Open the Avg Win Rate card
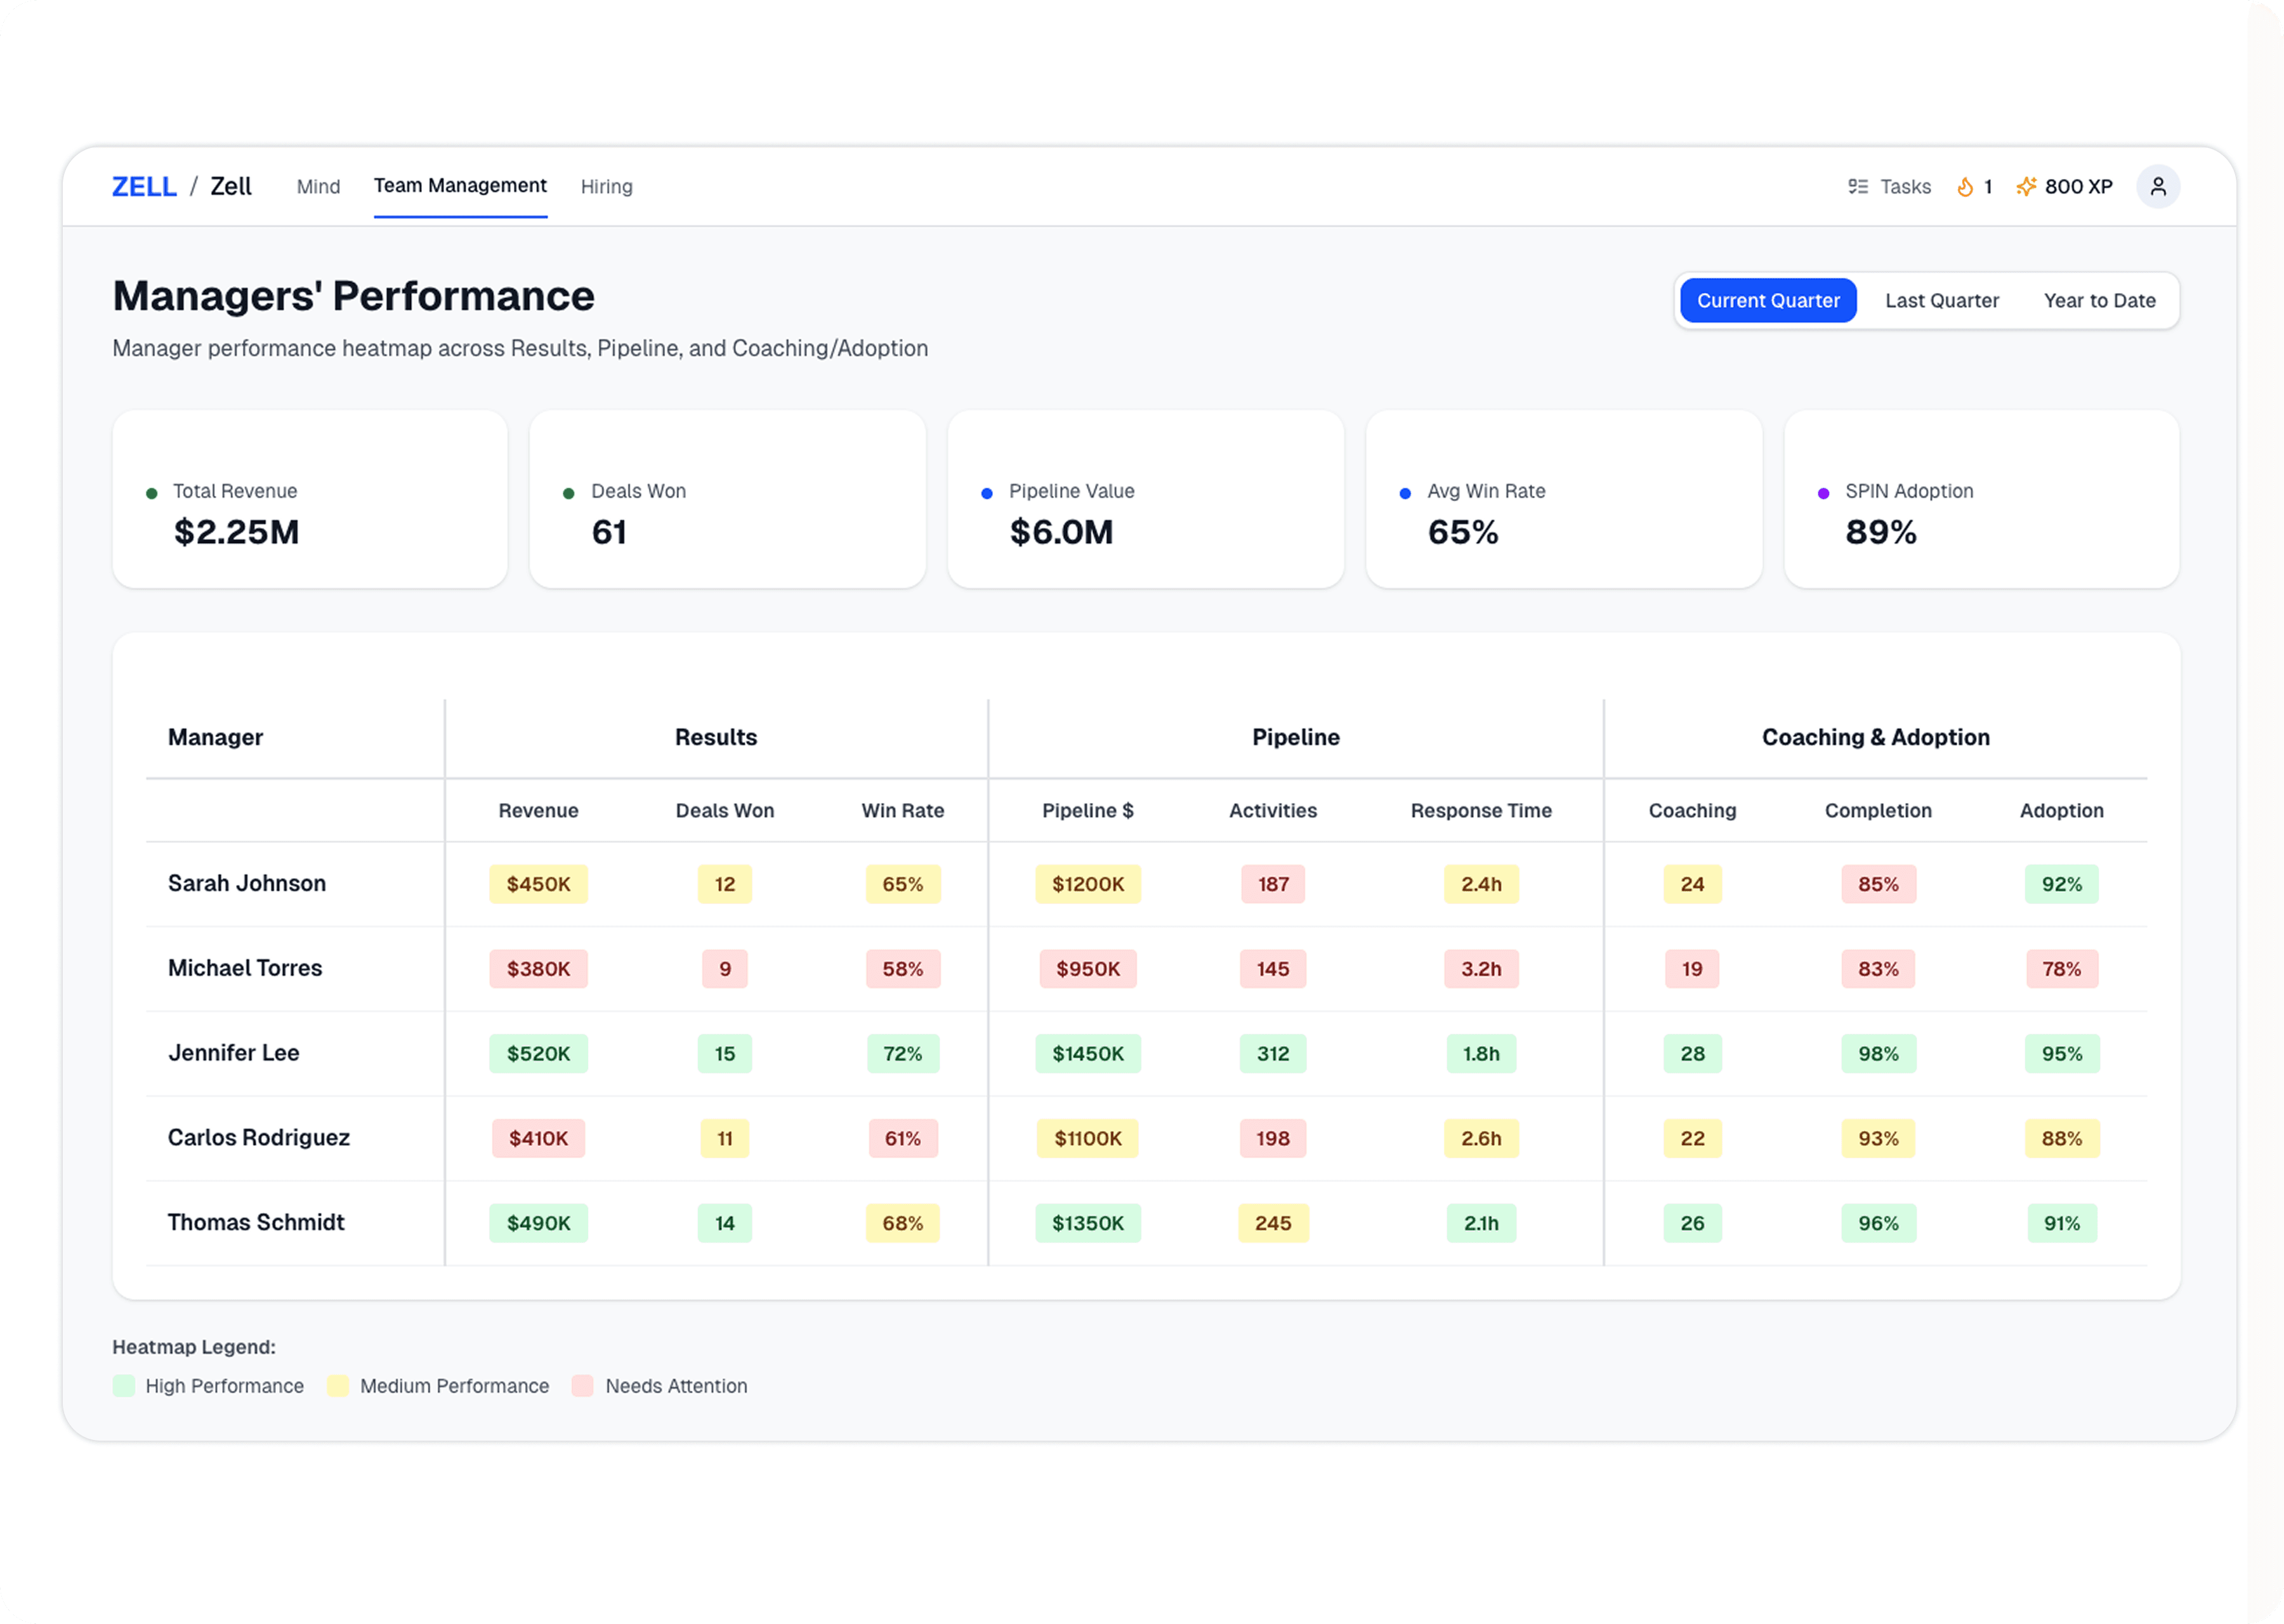 tap(1563, 499)
